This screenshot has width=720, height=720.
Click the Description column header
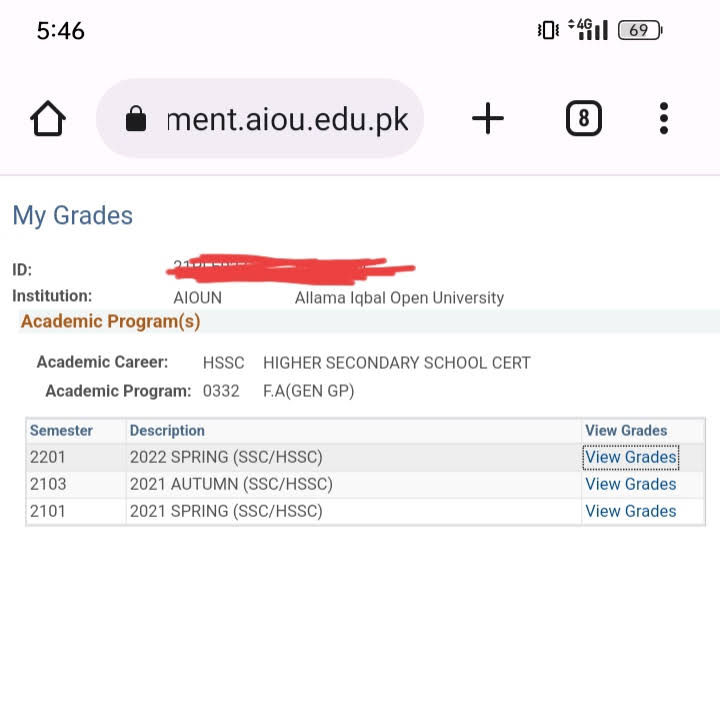[x=167, y=430]
